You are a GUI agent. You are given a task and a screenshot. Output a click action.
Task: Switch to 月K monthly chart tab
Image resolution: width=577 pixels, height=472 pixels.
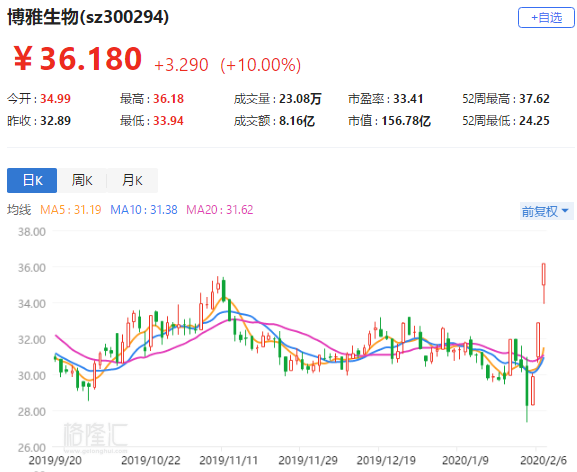132,180
